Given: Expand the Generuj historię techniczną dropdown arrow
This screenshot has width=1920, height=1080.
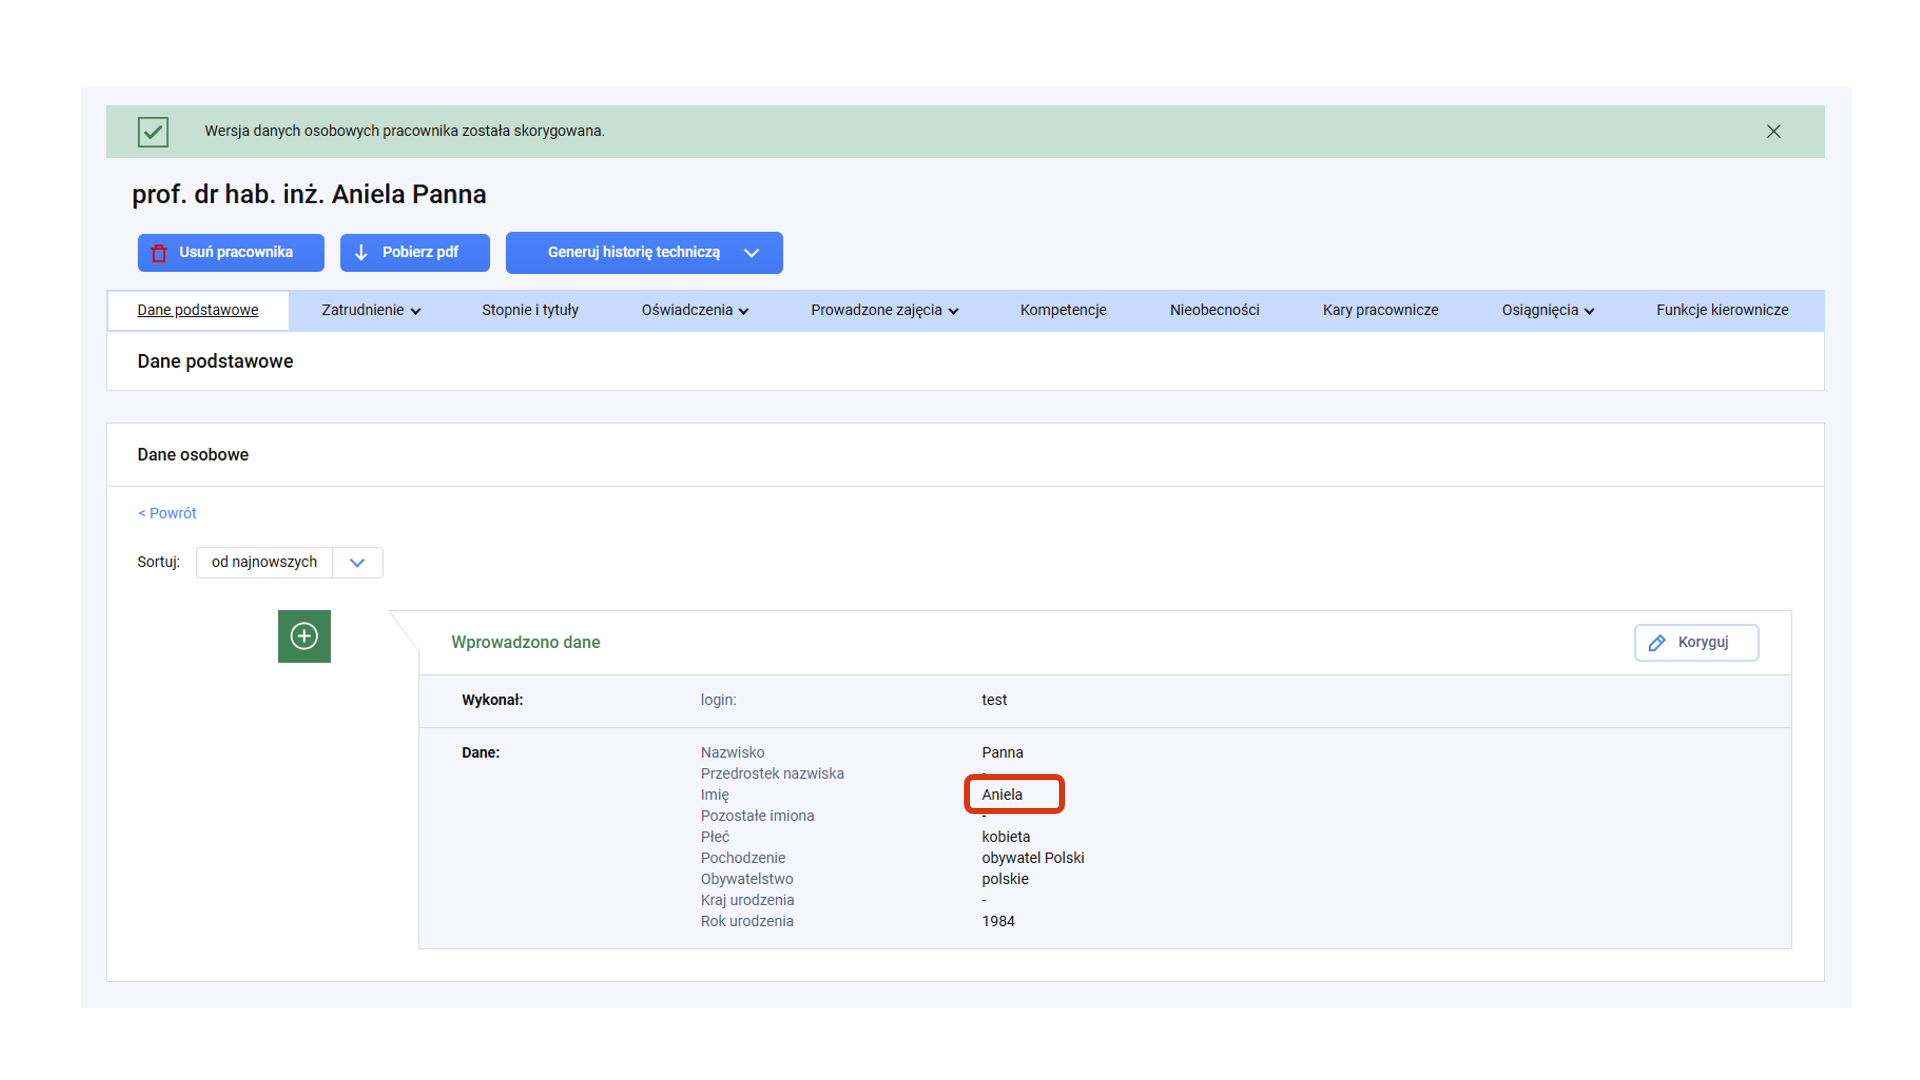Looking at the screenshot, I should pyautogui.click(x=752, y=253).
